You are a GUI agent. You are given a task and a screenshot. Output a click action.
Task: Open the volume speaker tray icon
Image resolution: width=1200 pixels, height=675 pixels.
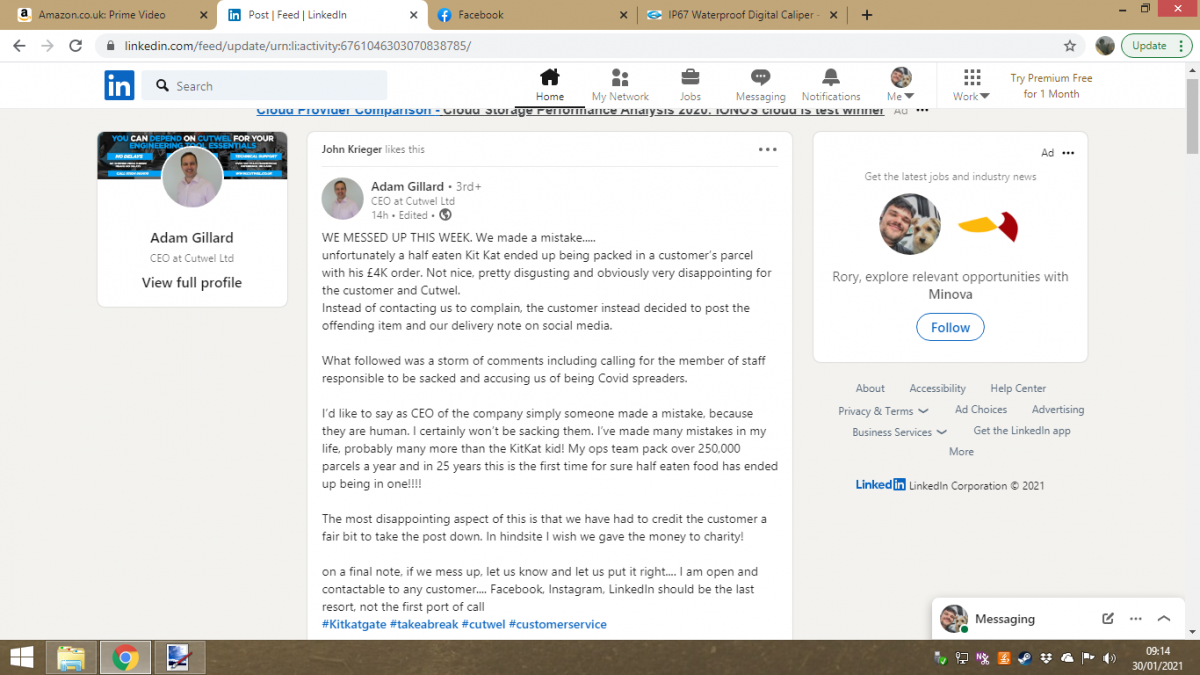coord(1111,658)
